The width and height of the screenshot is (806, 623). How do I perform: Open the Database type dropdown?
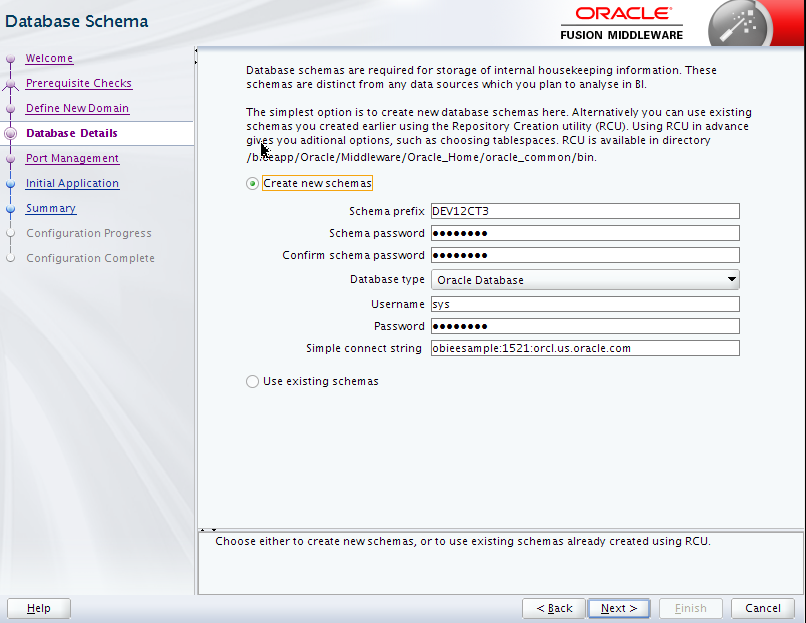click(585, 280)
